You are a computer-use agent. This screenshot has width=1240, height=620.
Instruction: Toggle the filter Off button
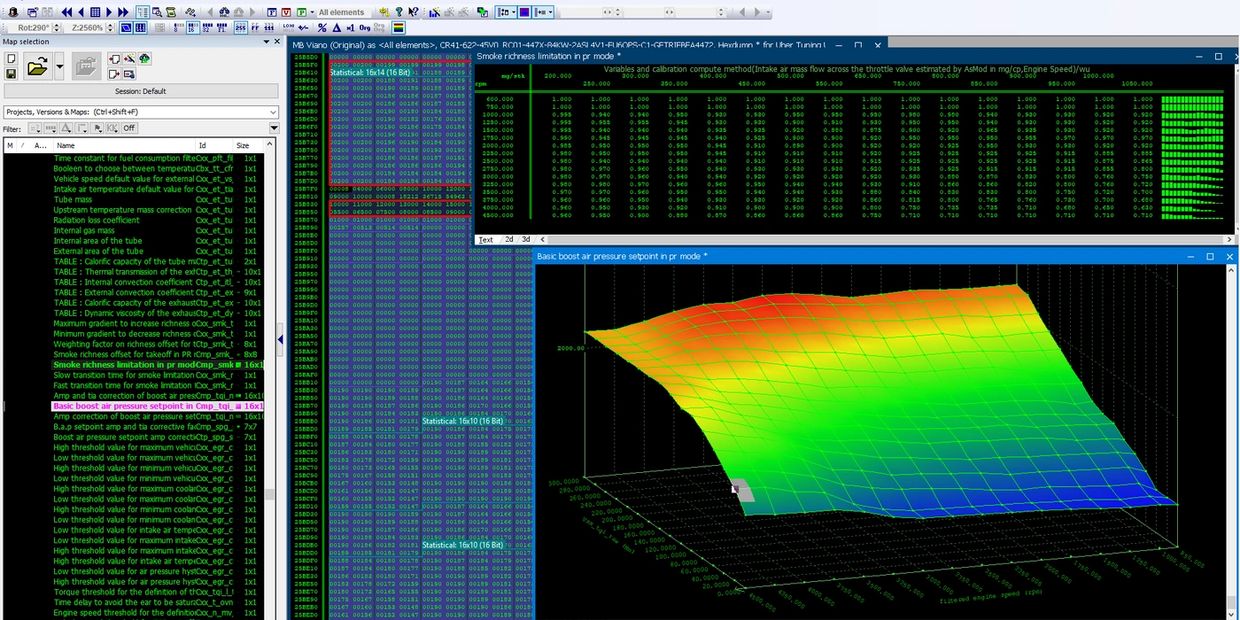pyautogui.click(x=129, y=128)
